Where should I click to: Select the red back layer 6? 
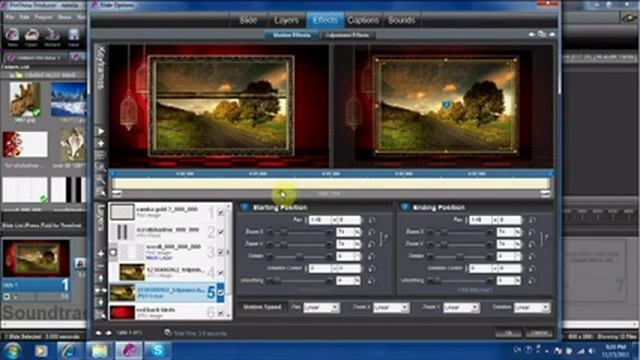tap(167, 313)
